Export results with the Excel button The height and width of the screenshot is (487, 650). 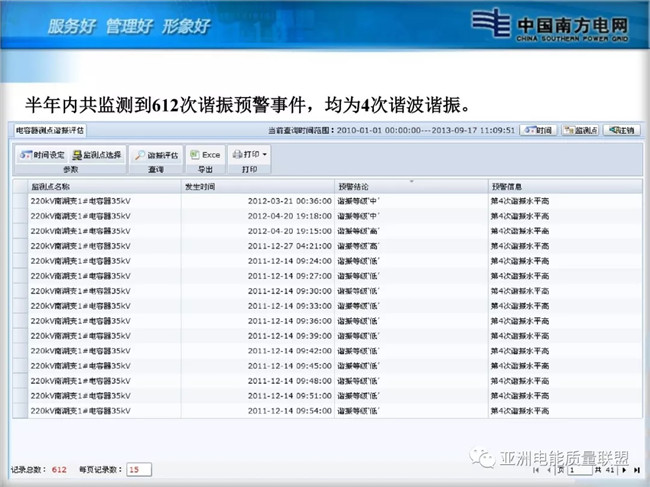(x=206, y=155)
